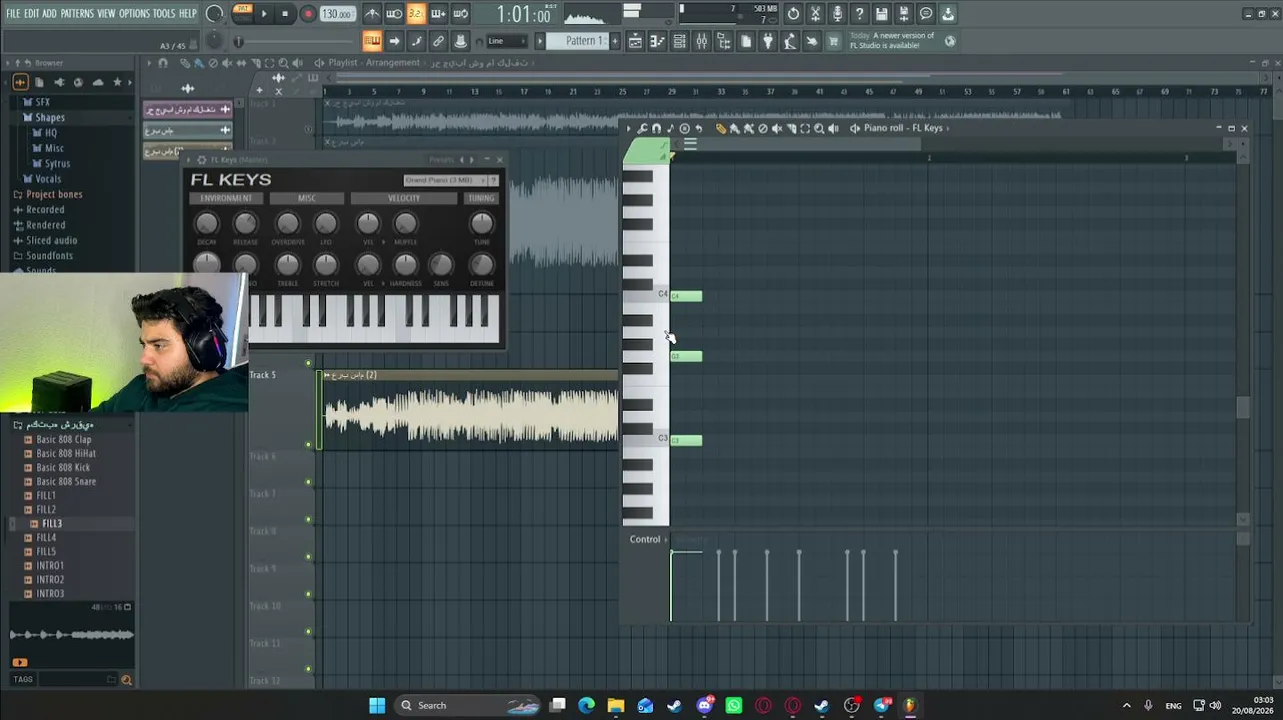The width and height of the screenshot is (1283, 720).
Task: Expand the Project bones folder
Action: point(54,194)
